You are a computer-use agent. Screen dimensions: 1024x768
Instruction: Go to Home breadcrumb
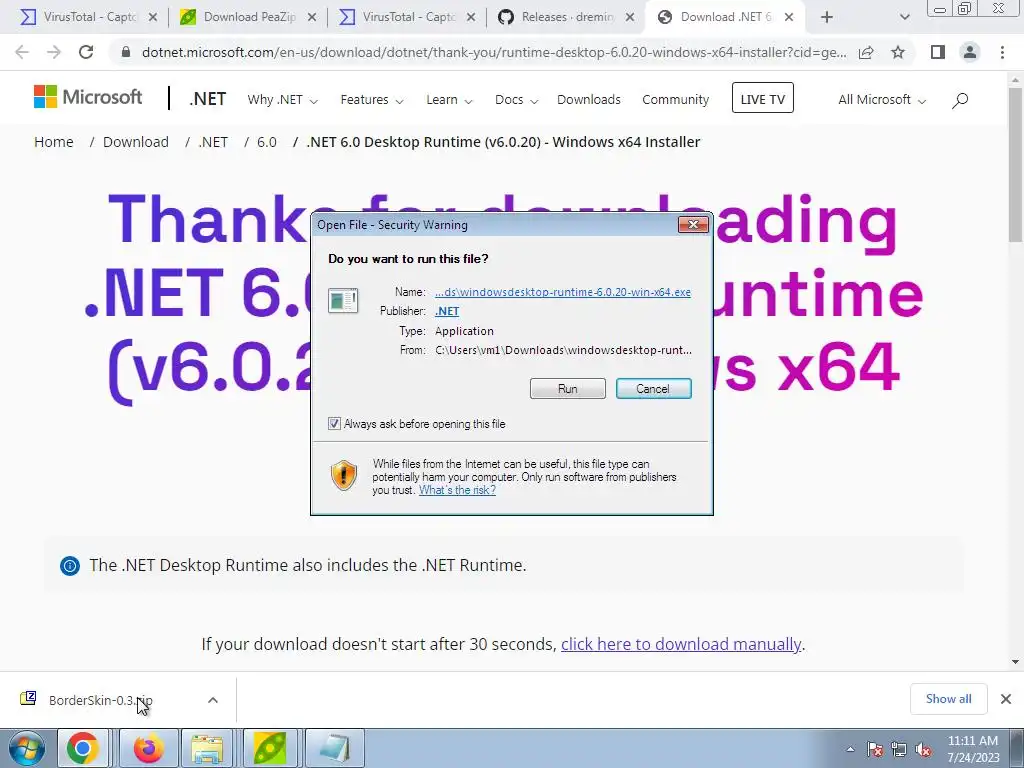[x=54, y=142]
